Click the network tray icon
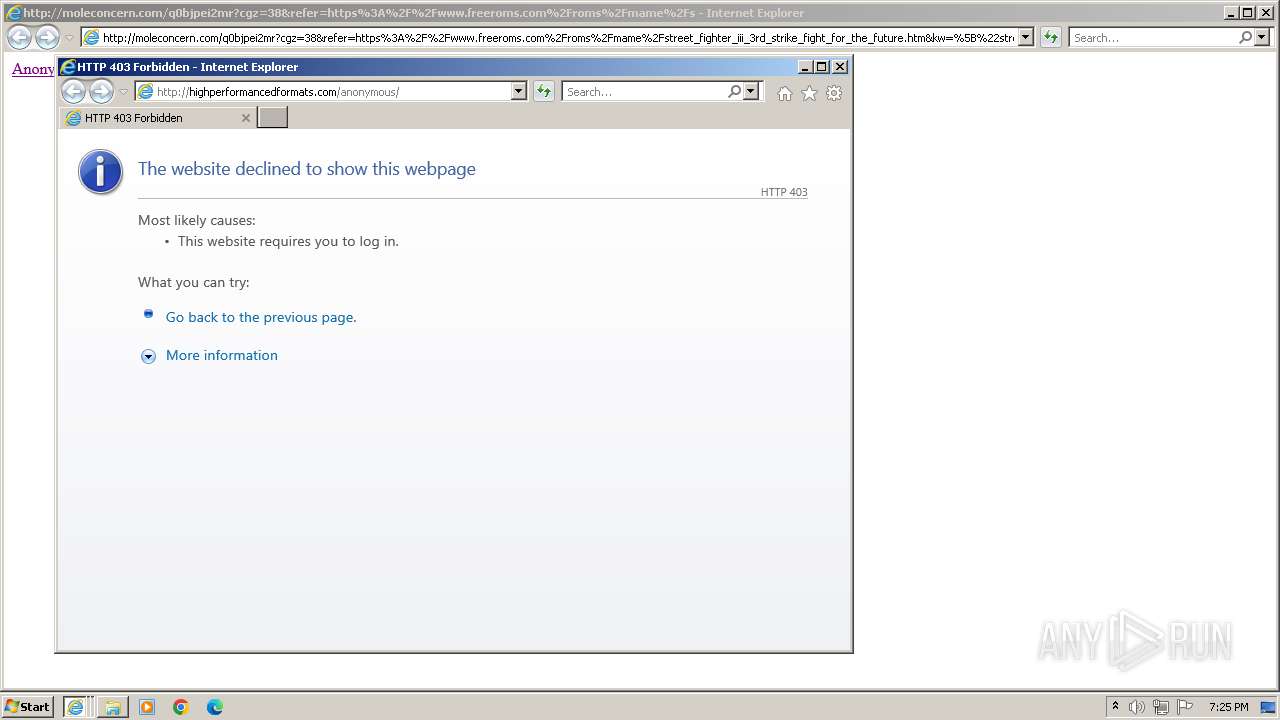 pos(1161,707)
